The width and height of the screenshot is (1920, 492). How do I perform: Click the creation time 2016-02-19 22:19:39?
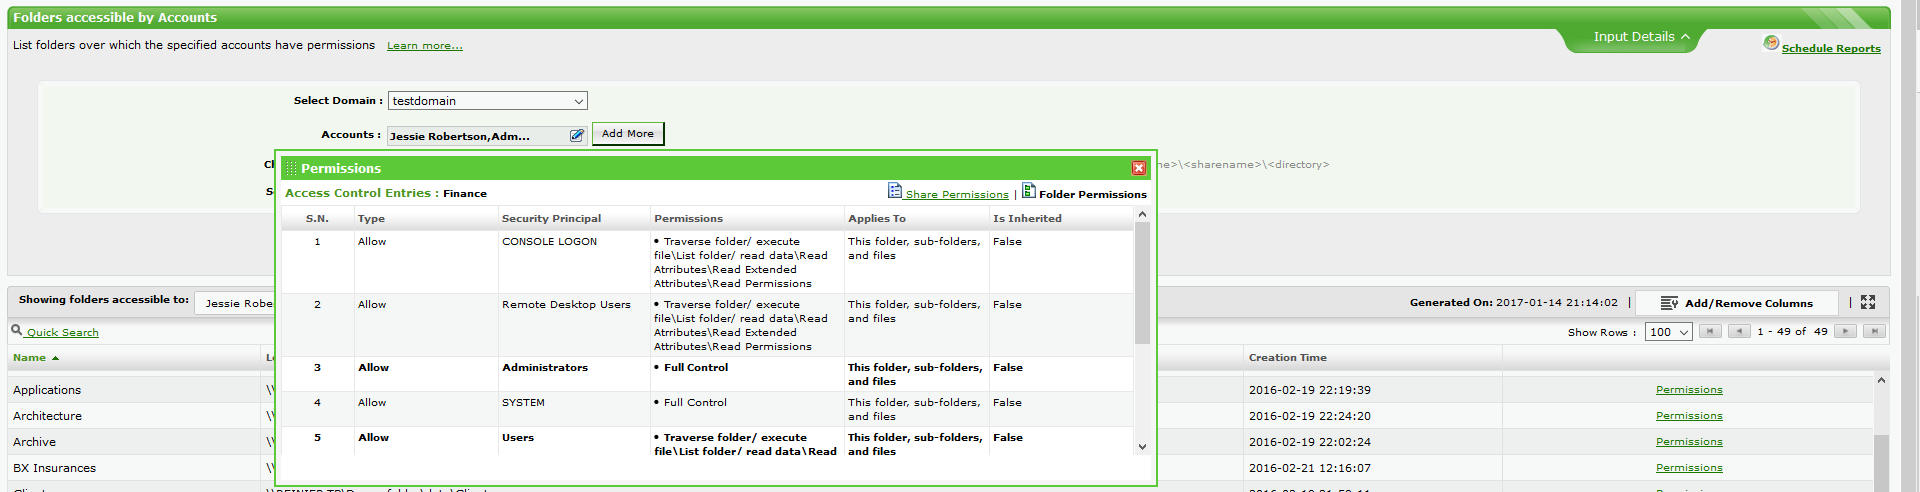[x=1310, y=390]
